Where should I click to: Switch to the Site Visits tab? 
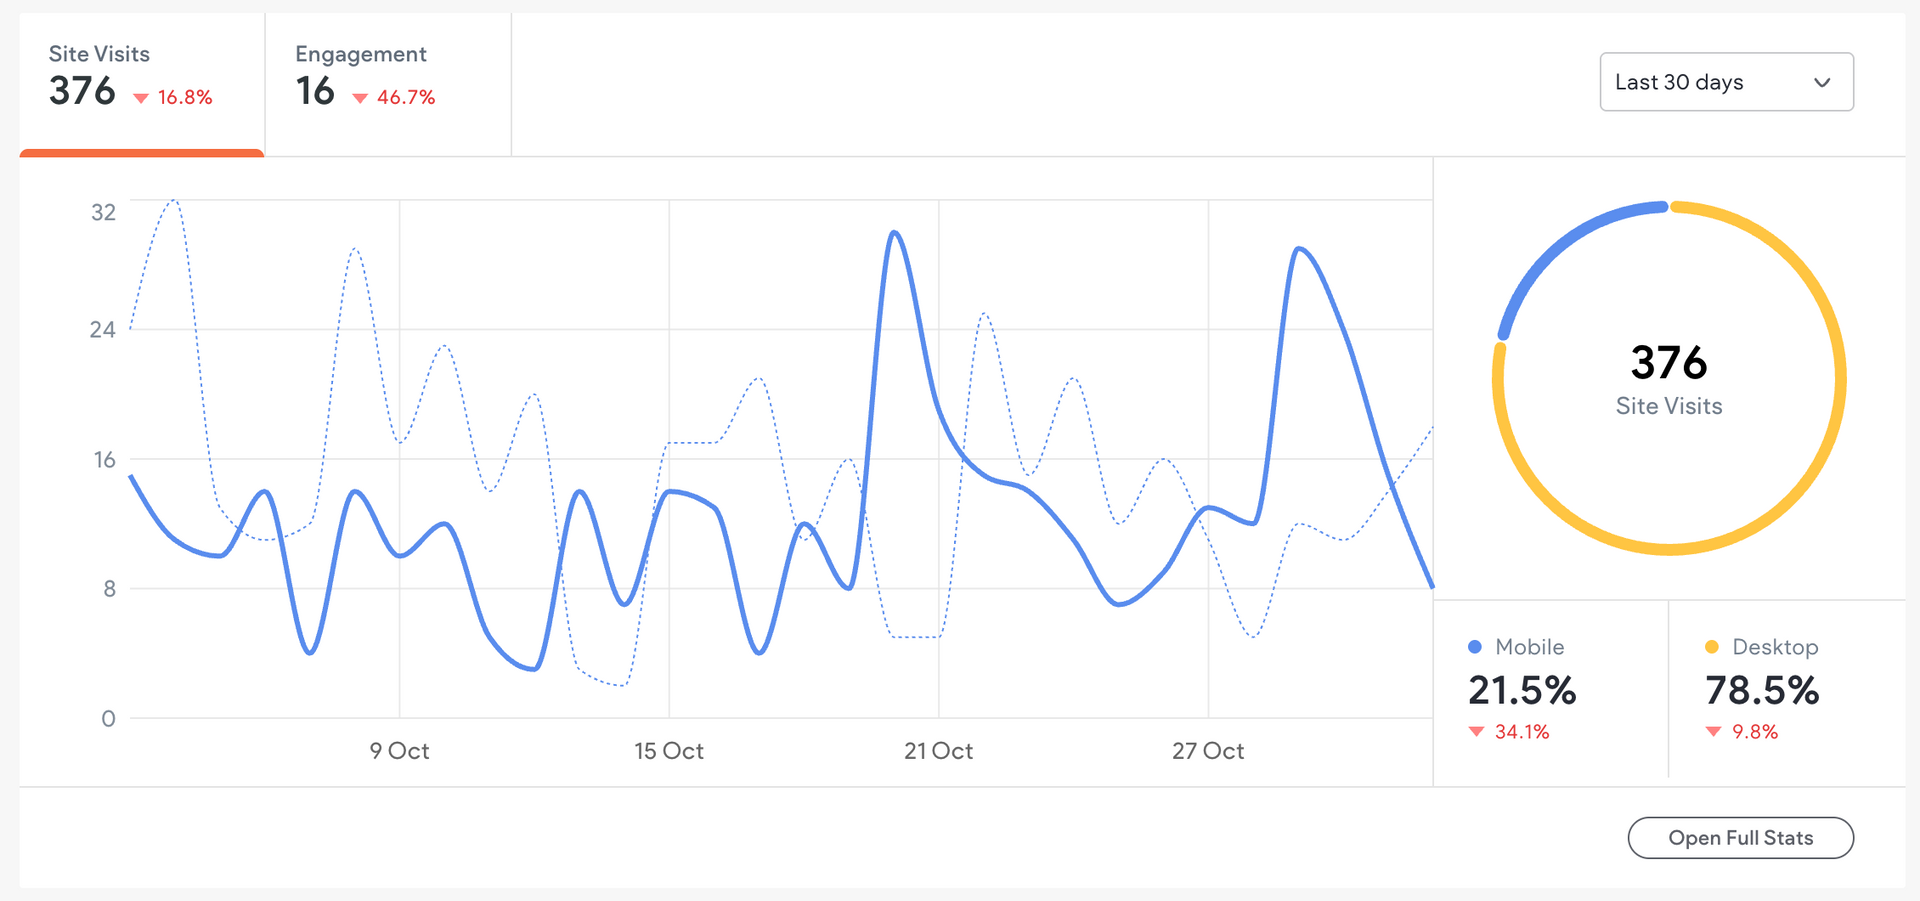click(x=141, y=78)
